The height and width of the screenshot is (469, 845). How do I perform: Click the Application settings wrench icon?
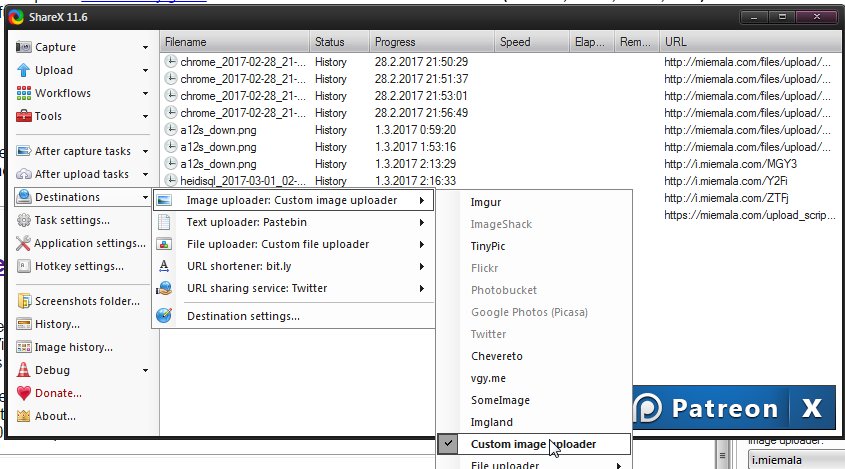tap(23, 243)
